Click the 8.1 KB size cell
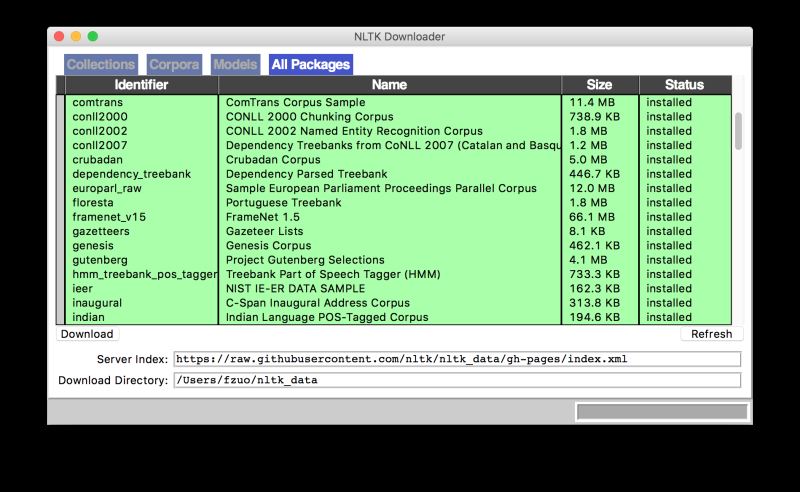Image resolution: width=800 pixels, height=492 pixels. pos(587,231)
